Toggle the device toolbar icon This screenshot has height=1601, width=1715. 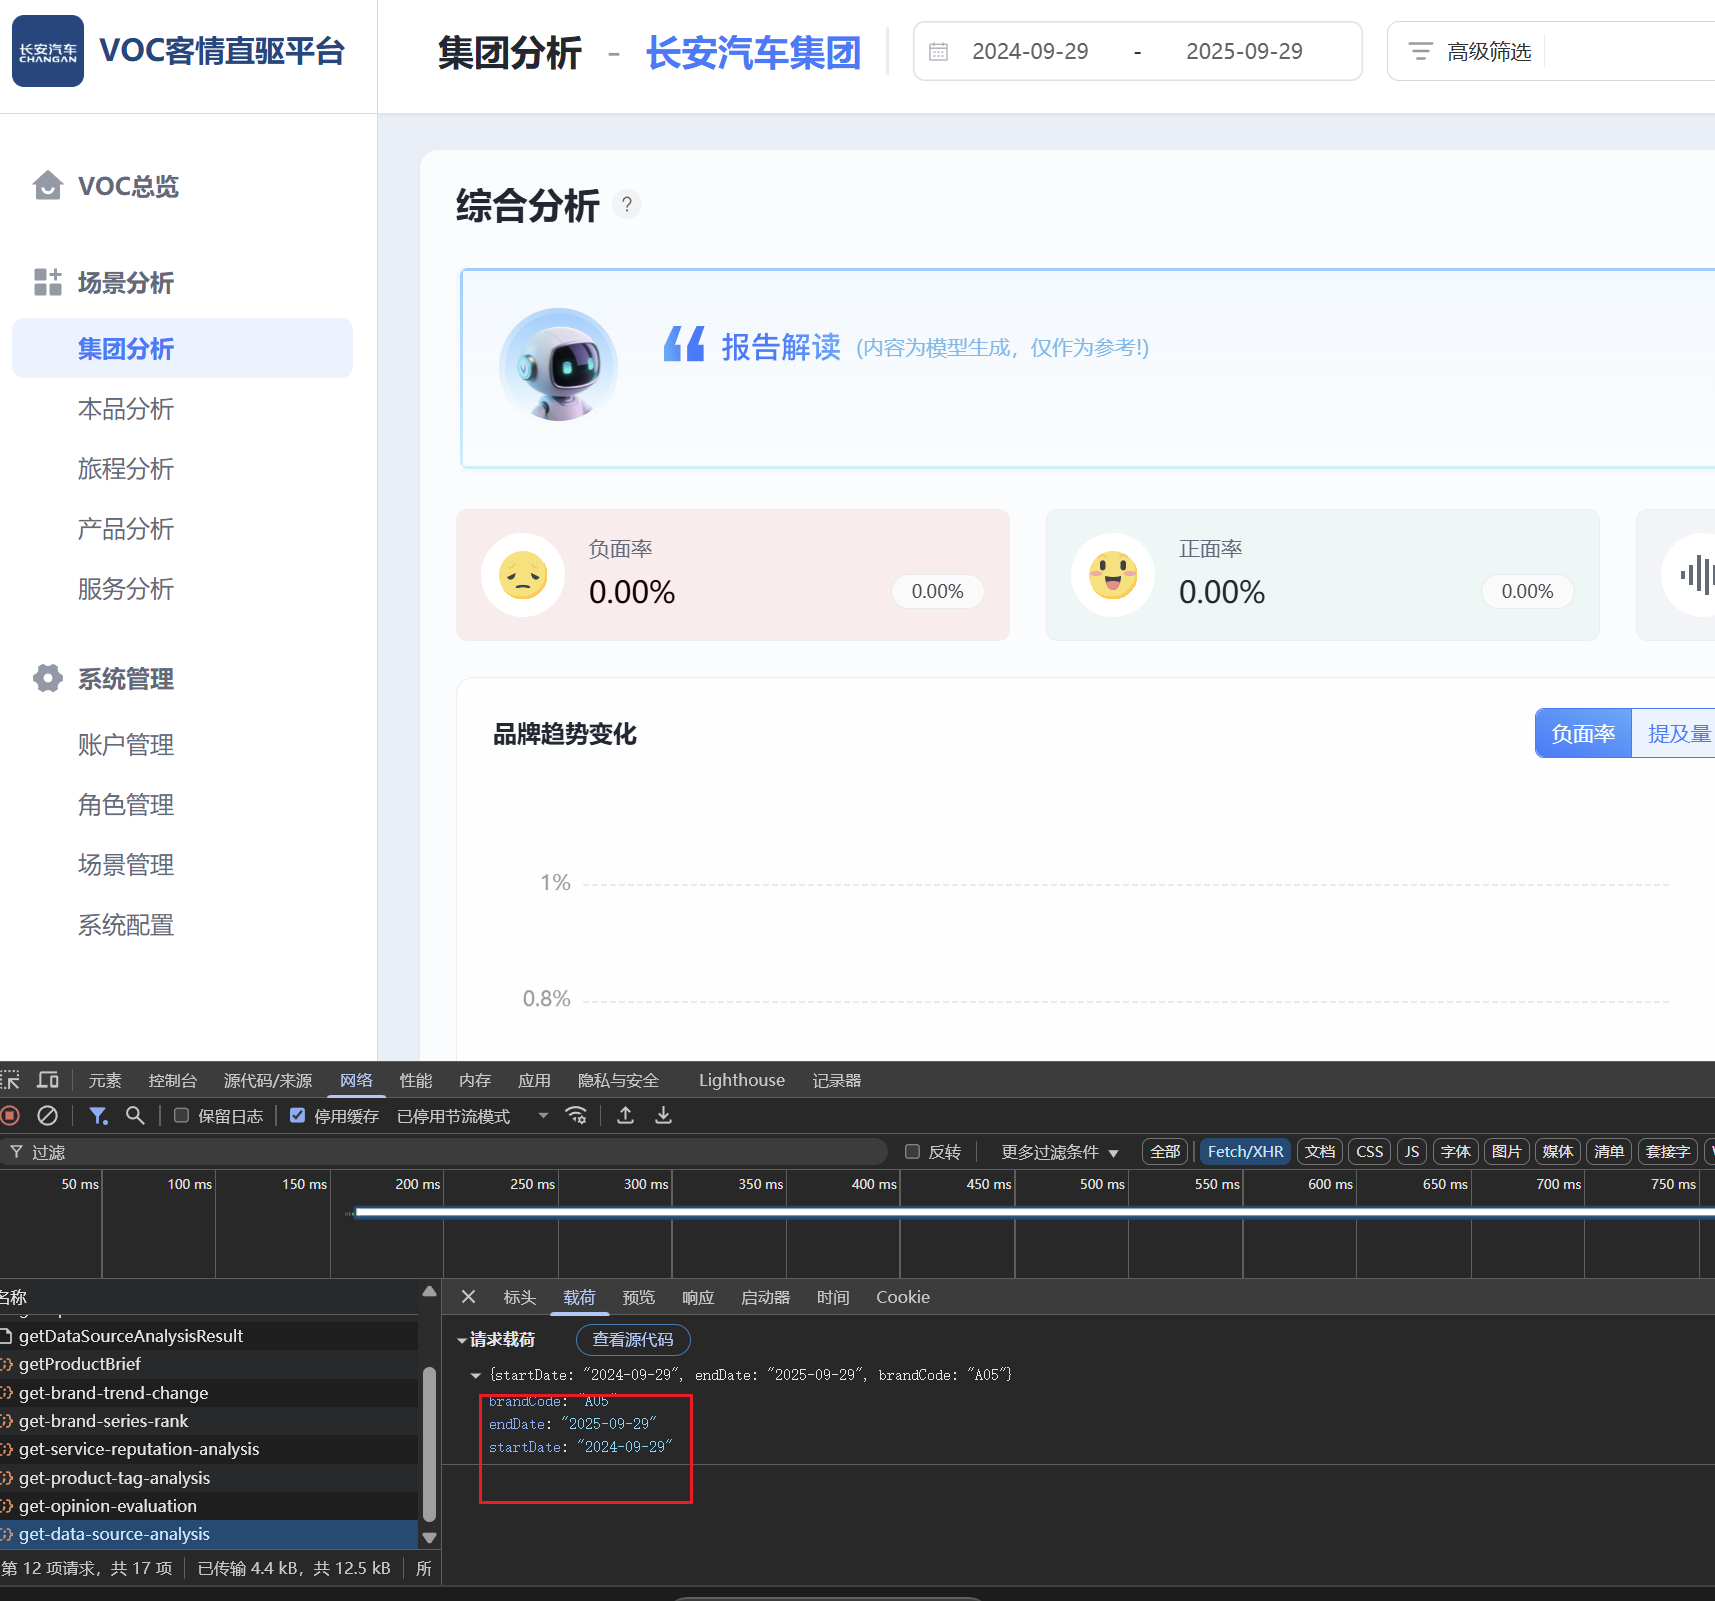tap(47, 1080)
